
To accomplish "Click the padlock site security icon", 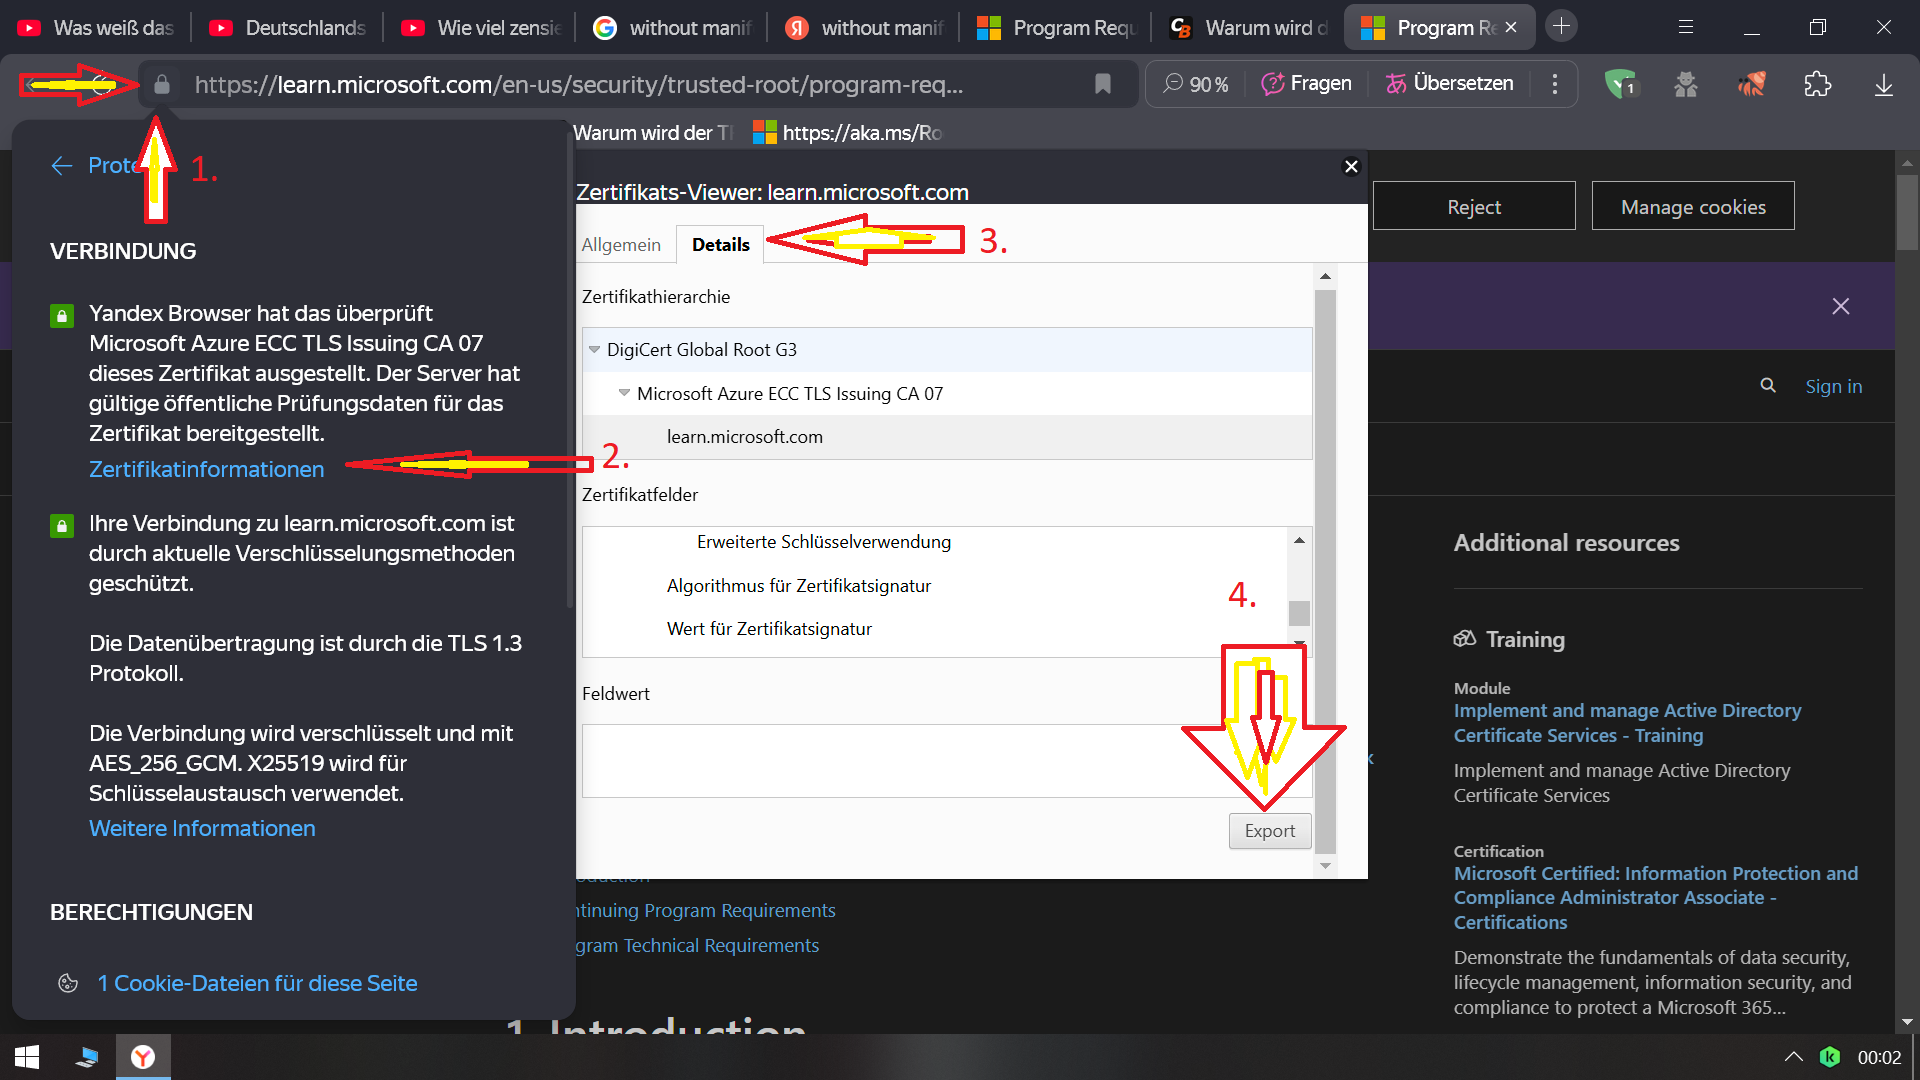I will (162, 85).
